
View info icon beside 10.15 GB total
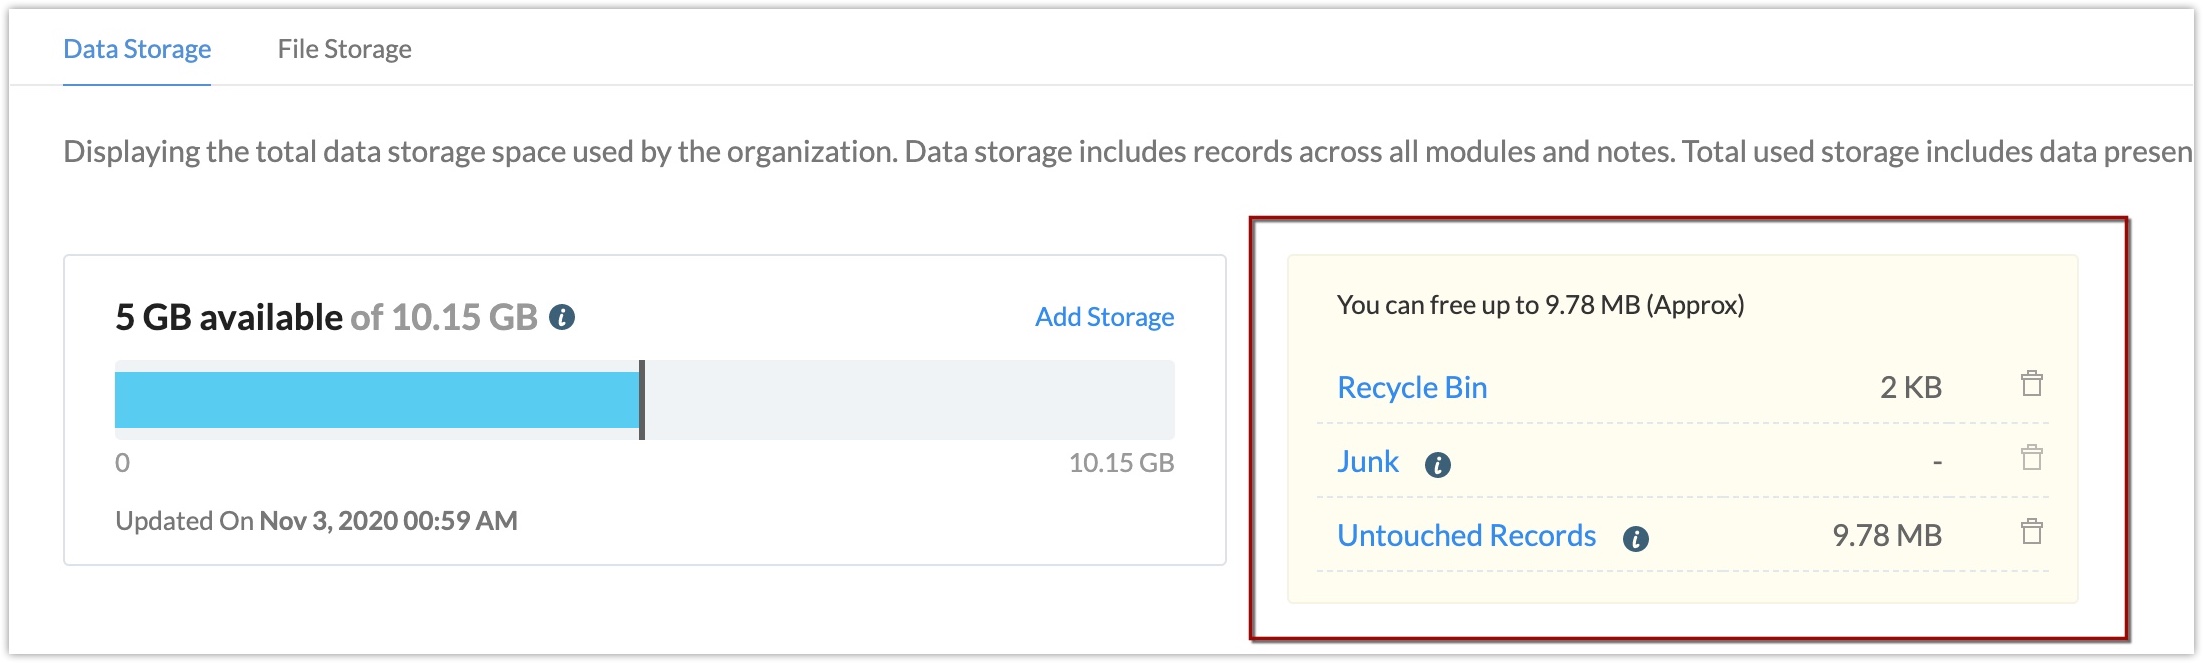point(562,318)
